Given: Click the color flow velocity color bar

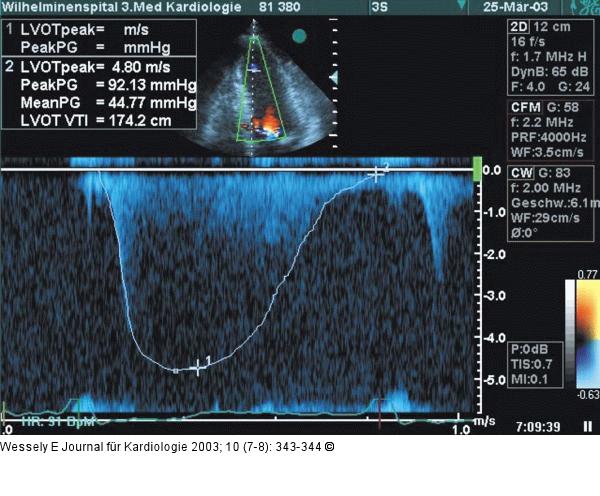Looking at the screenshot, I should 588,334.
